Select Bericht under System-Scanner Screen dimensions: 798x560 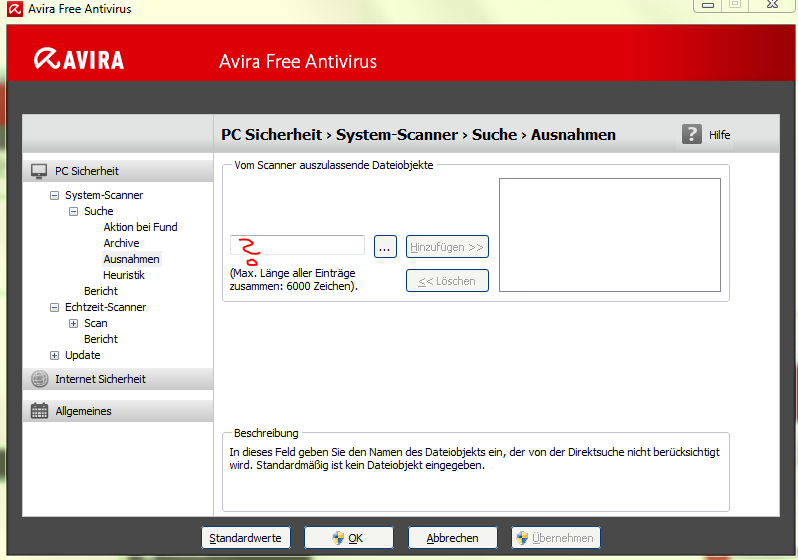[x=101, y=291]
